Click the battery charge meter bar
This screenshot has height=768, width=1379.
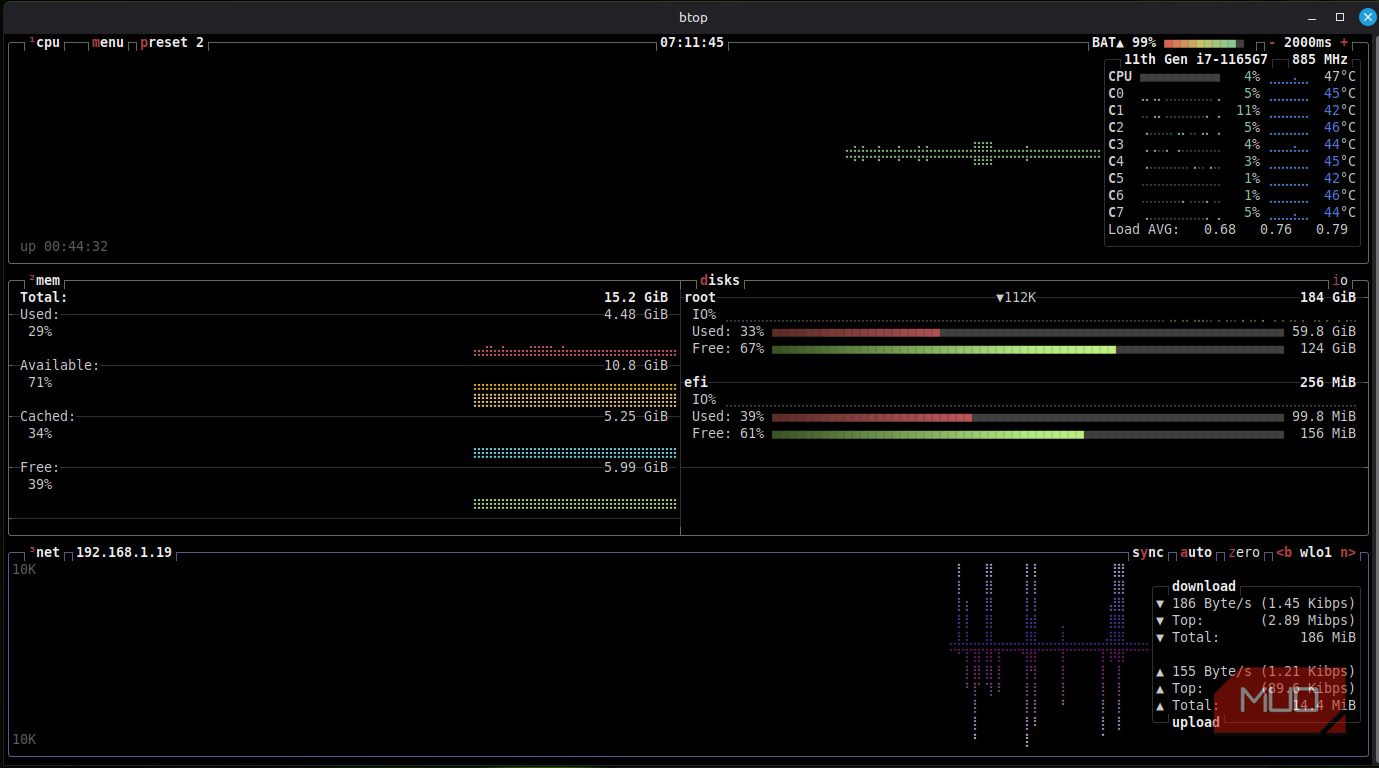click(1204, 43)
